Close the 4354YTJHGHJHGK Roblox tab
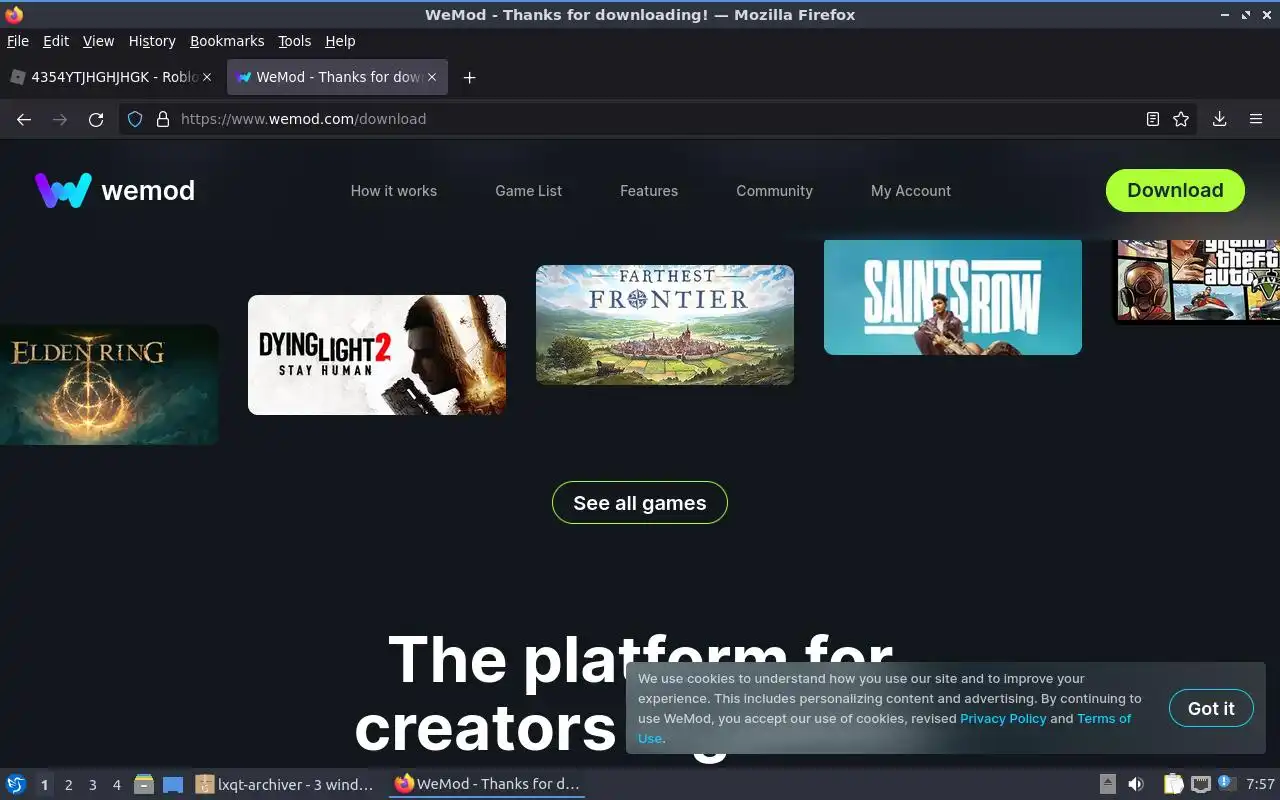The image size is (1280, 800). pos(208,77)
